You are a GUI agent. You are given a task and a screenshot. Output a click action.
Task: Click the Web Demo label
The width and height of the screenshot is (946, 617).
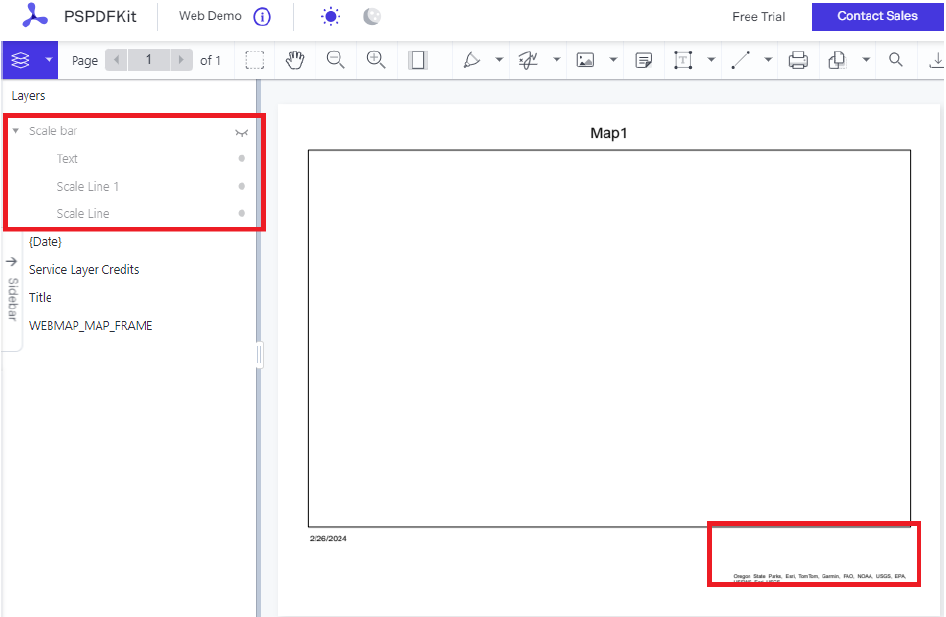click(x=210, y=16)
